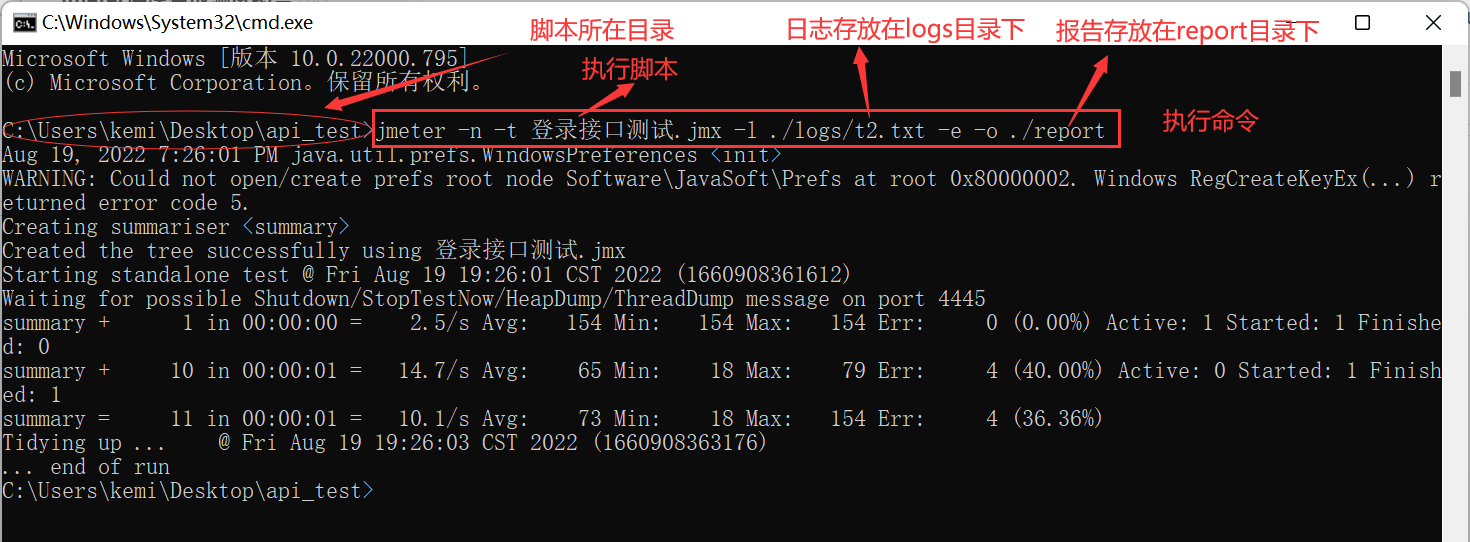Viewport: 1470px width, 542px height.
Task: Click the java.util.prefs.WindowsPreferences line
Action: pyautogui.click(x=392, y=155)
